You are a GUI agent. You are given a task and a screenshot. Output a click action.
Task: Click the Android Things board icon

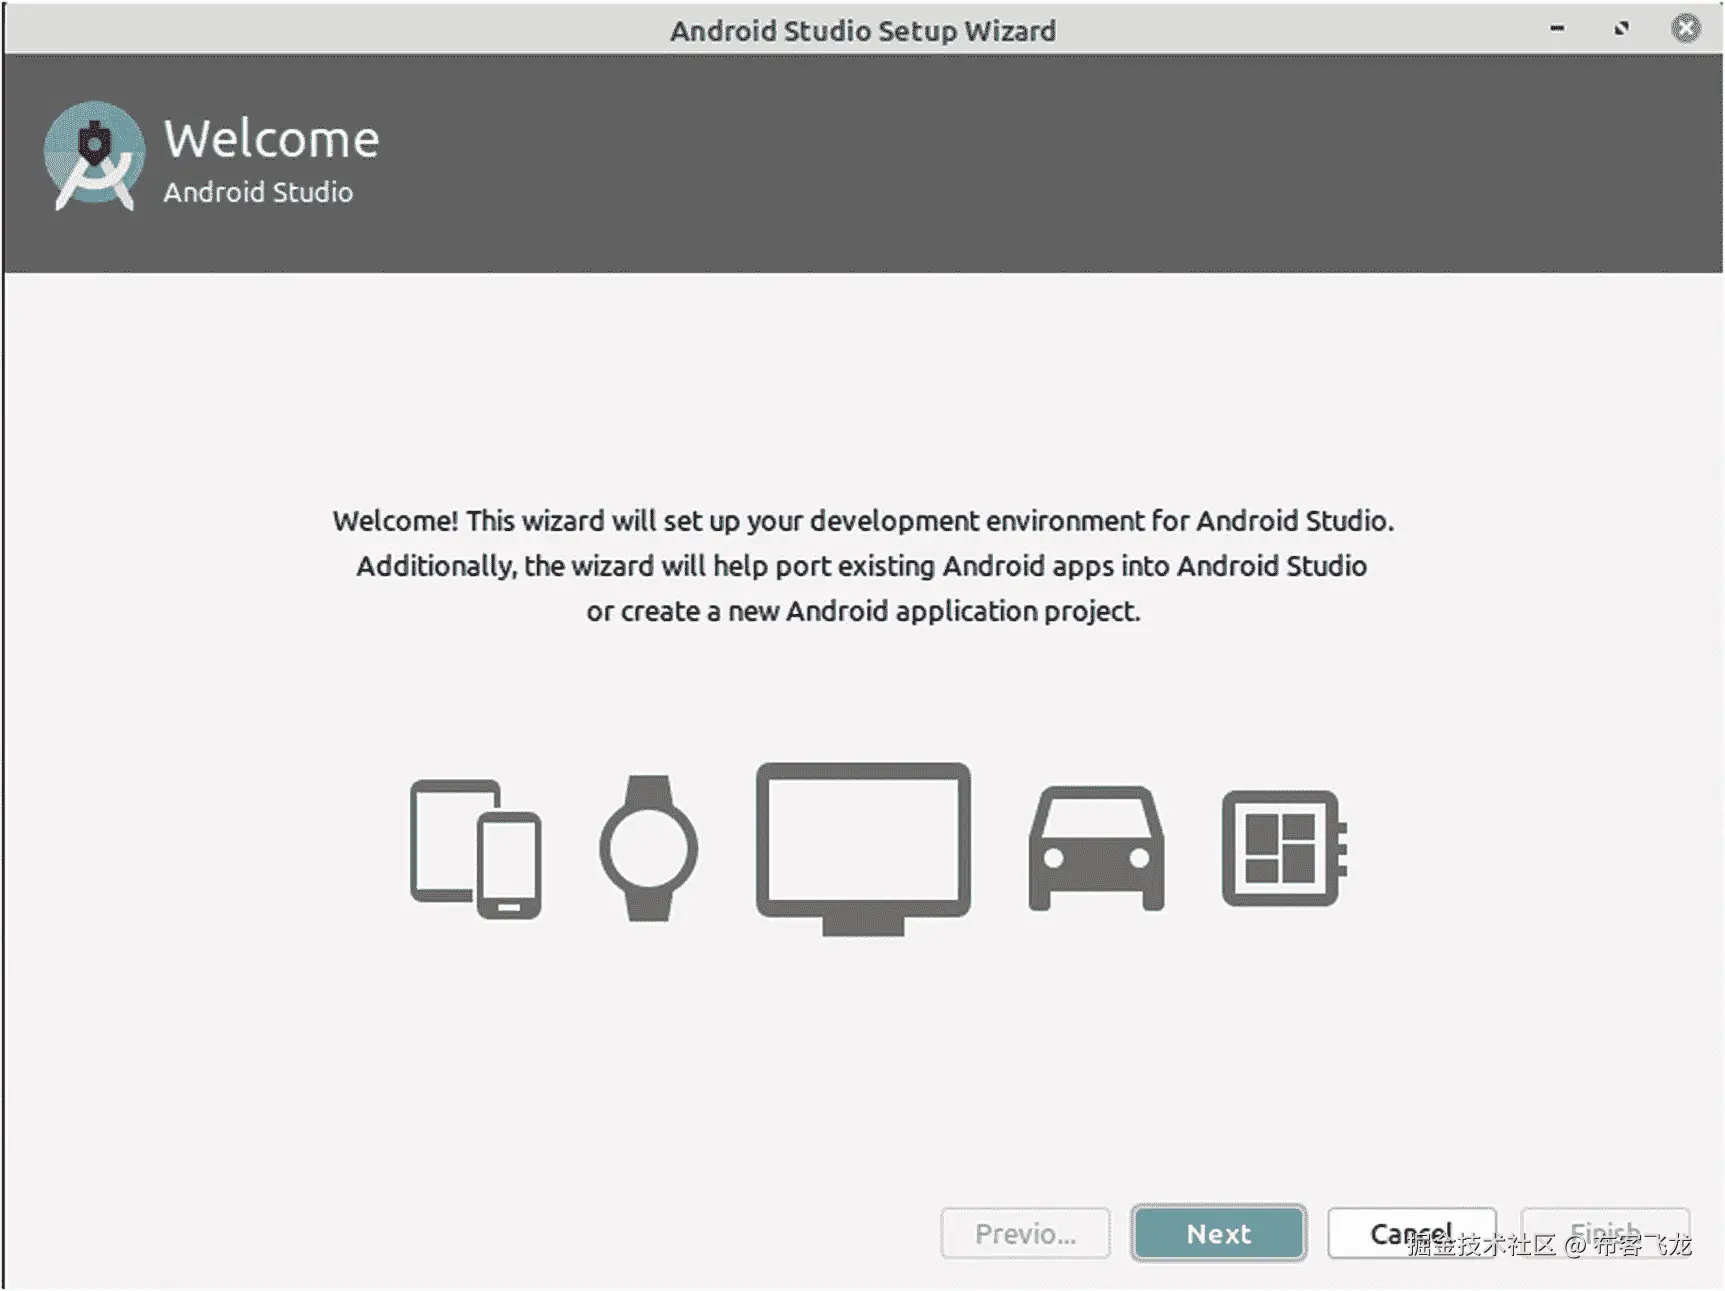pyautogui.click(x=1284, y=849)
